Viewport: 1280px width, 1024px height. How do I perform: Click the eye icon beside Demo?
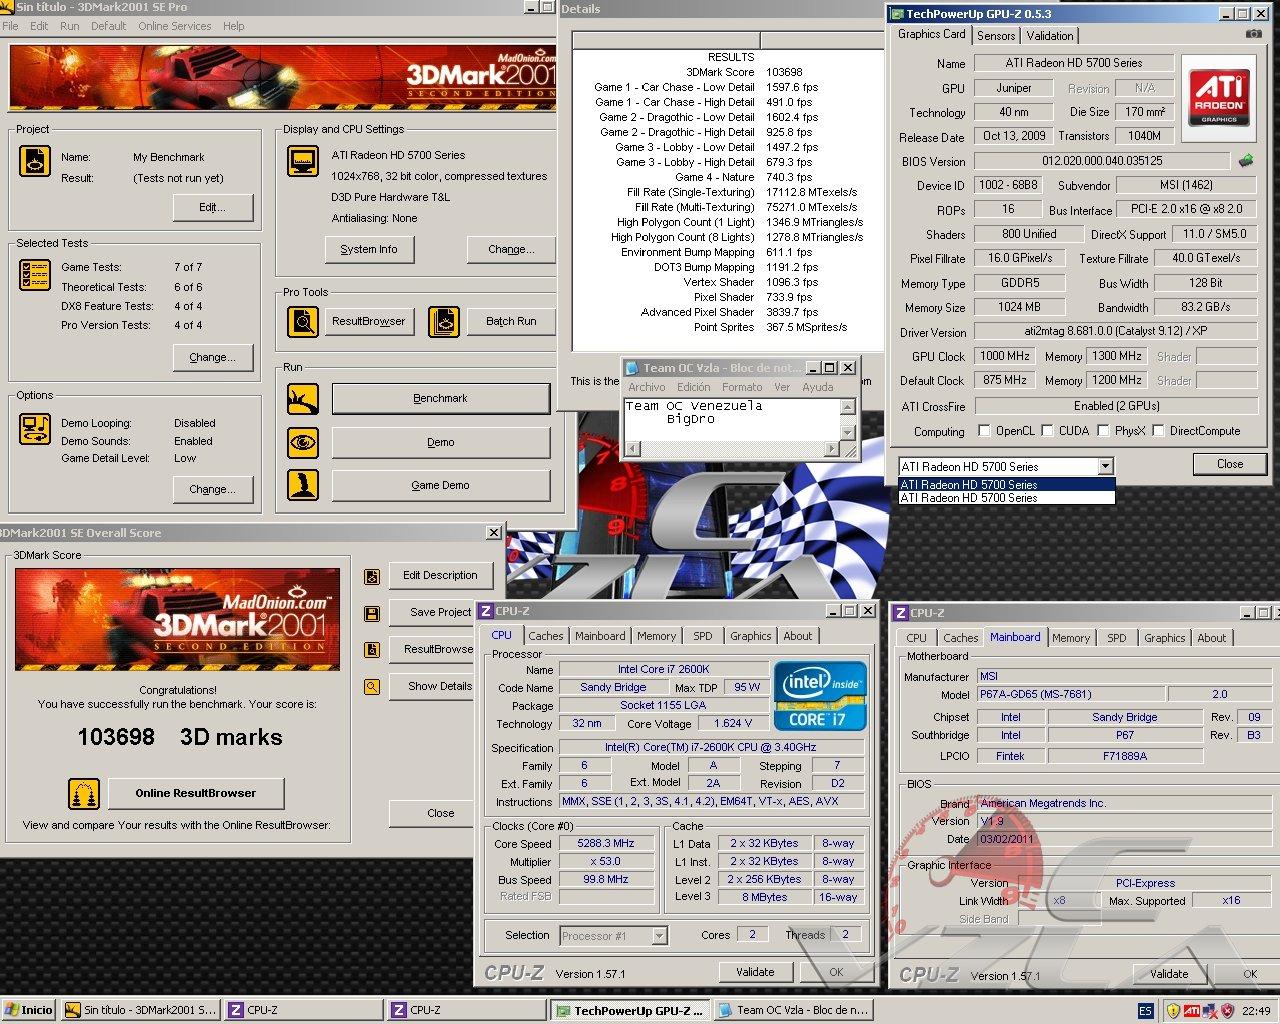[x=303, y=442]
